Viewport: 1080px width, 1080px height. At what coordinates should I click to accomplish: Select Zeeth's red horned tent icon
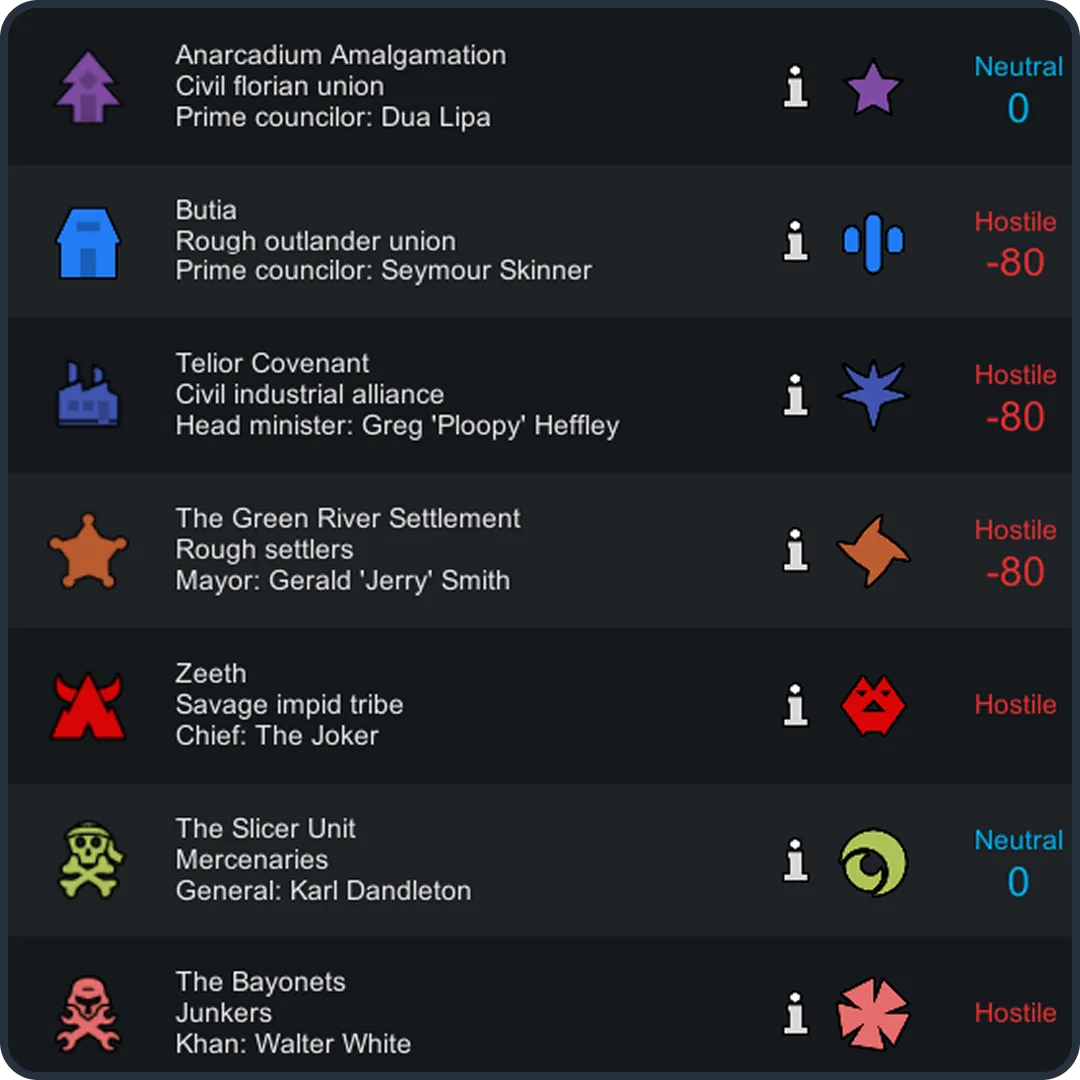[x=88, y=706]
